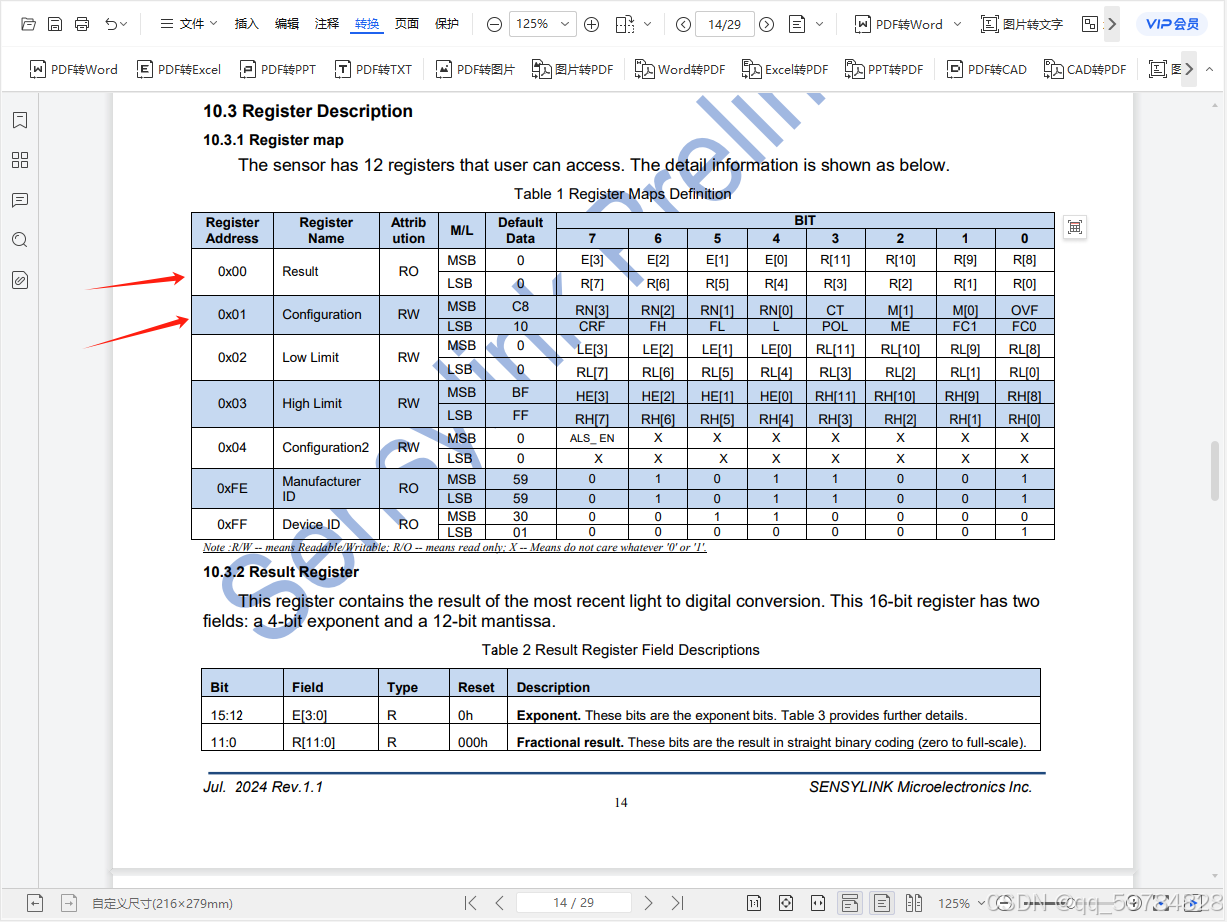Screen dimensions: 1227x922
Task: Go to next page using top arrow
Action: [766, 24]
